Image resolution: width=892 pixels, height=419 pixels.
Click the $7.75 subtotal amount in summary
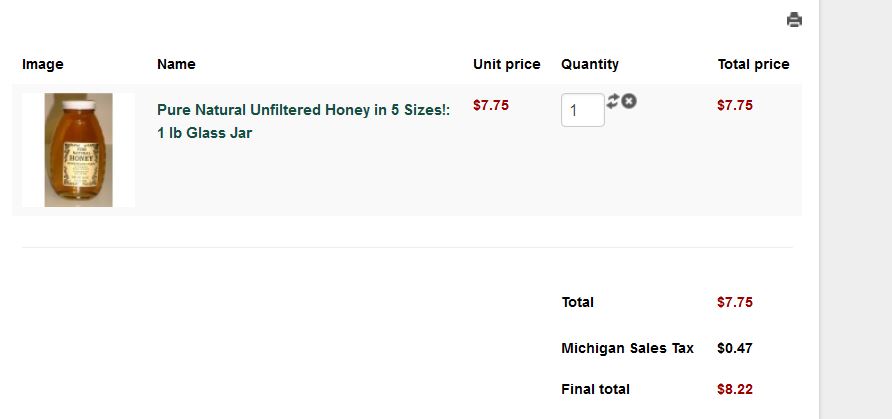click(x=735, y=302)
